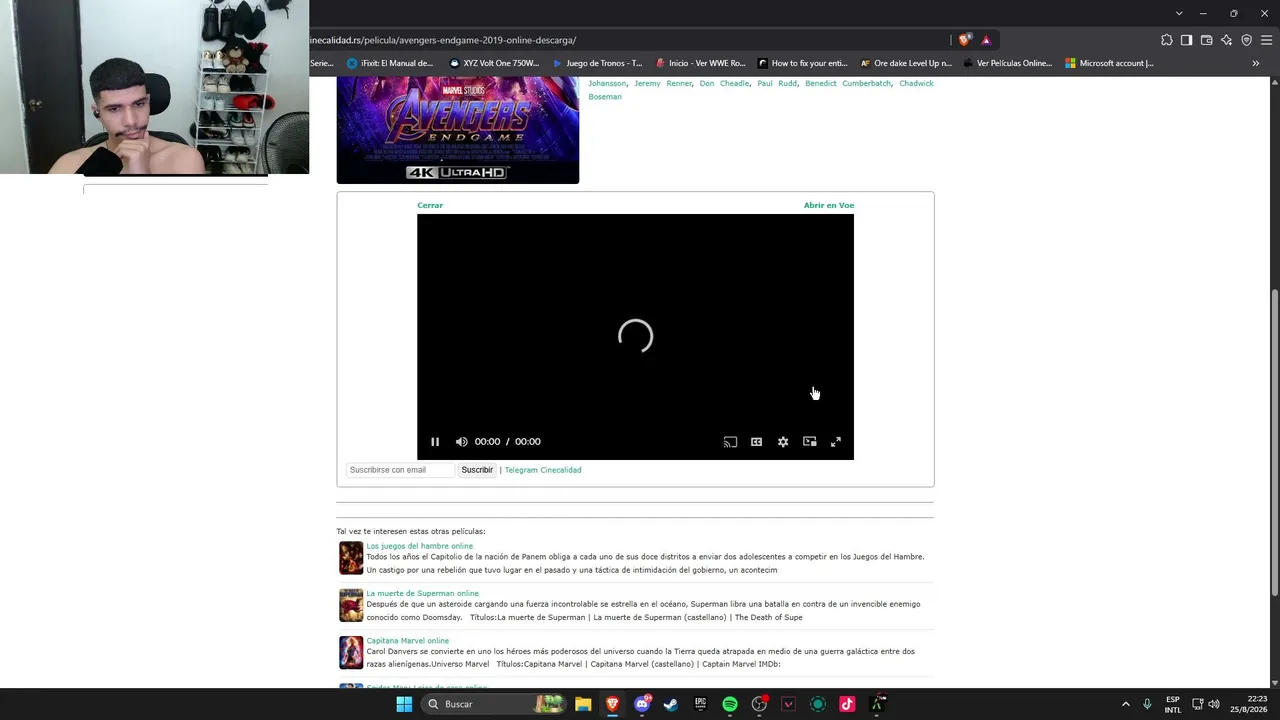Switch ESP INTL keyboard language
Image resolution: width=1280 pixels, height=720 pixels.
pos(1173,704)
